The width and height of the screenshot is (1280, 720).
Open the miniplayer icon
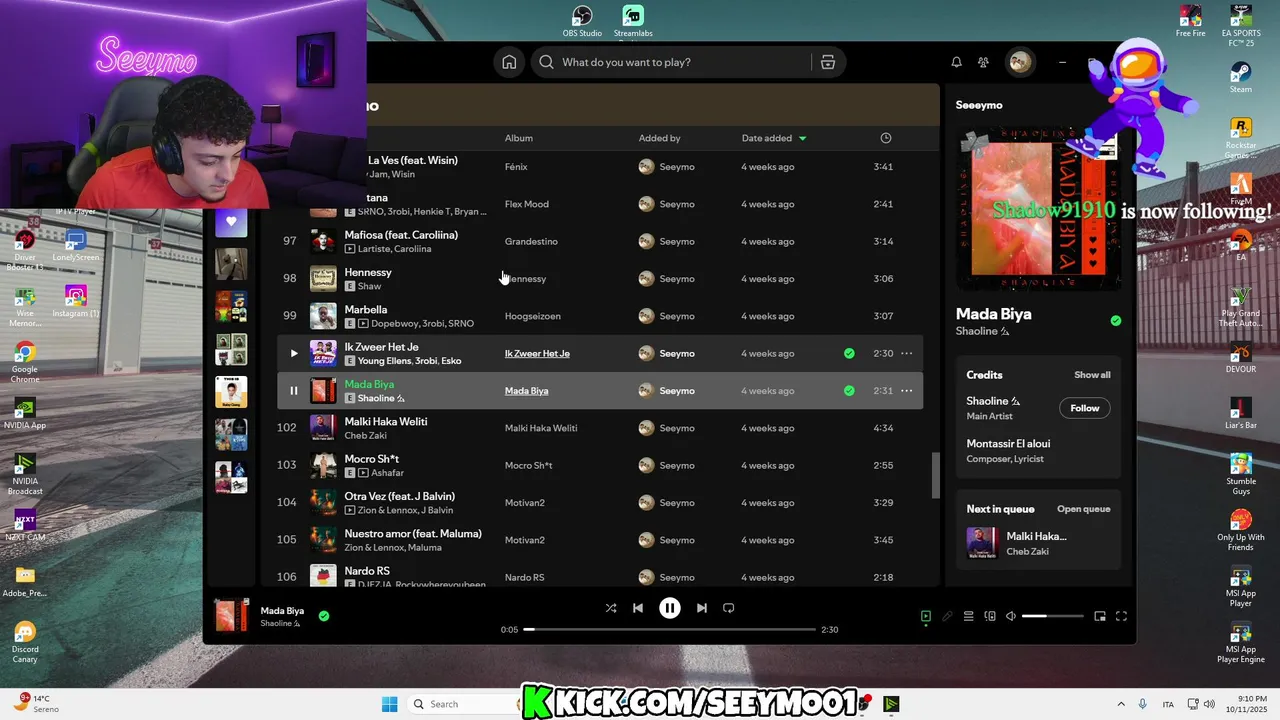coord(1100,616)
